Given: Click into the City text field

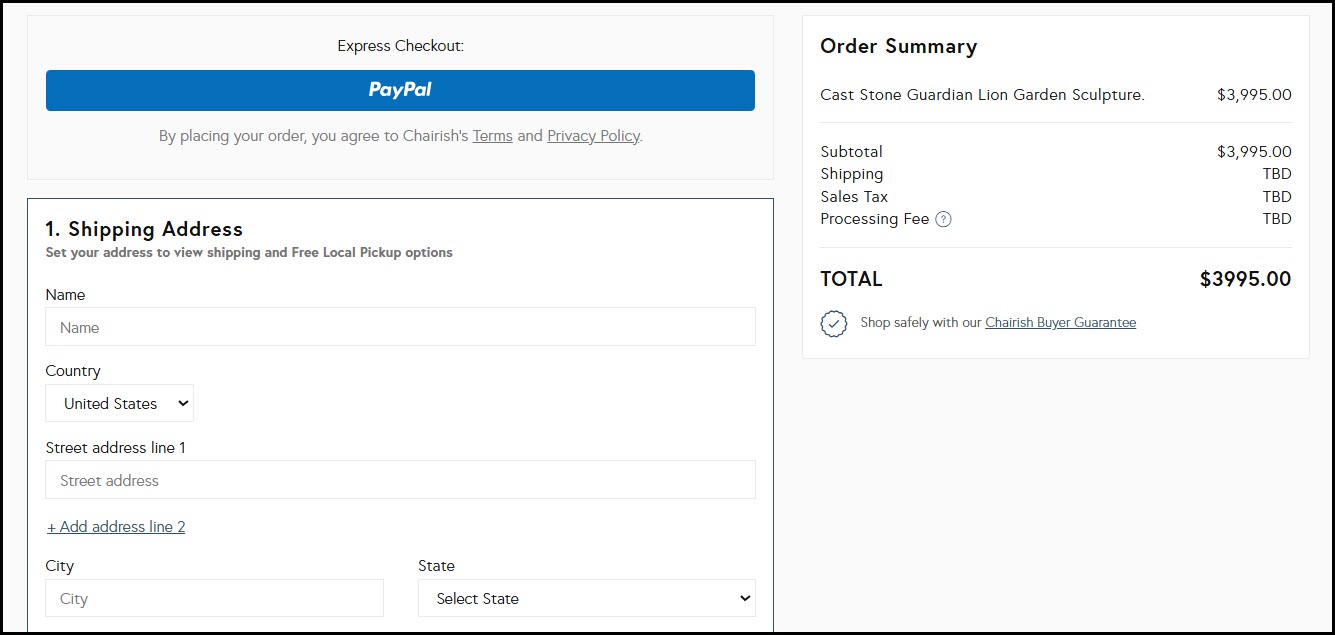Looking at the screenshot, I should tap(214, 599).
